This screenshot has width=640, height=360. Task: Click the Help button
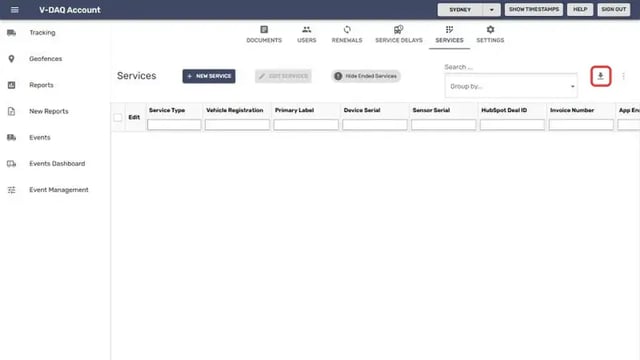point(580,9)
